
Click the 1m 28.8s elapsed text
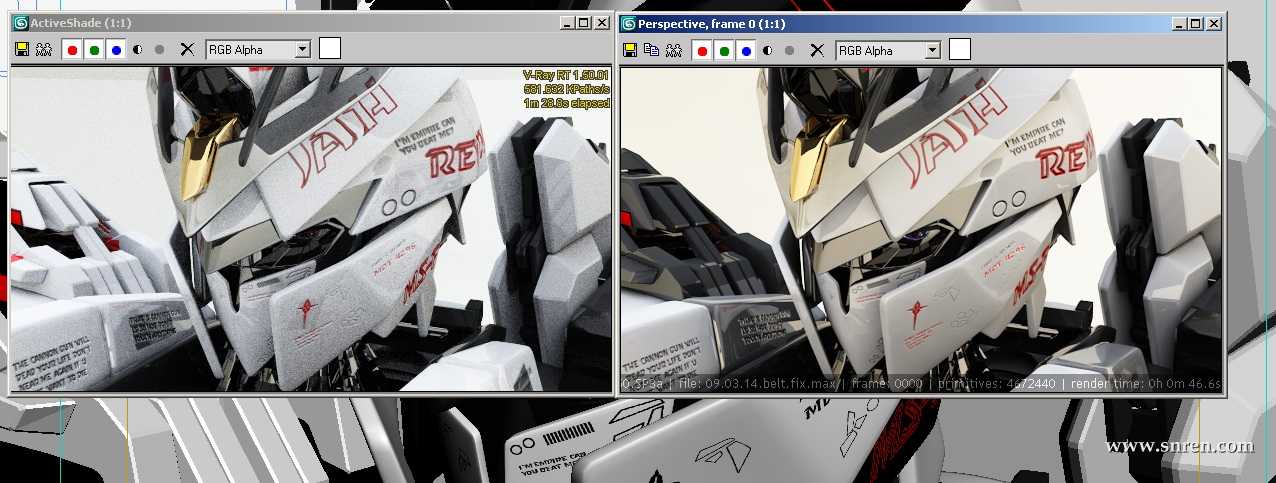pyautogui.click(x=566, y=101)
